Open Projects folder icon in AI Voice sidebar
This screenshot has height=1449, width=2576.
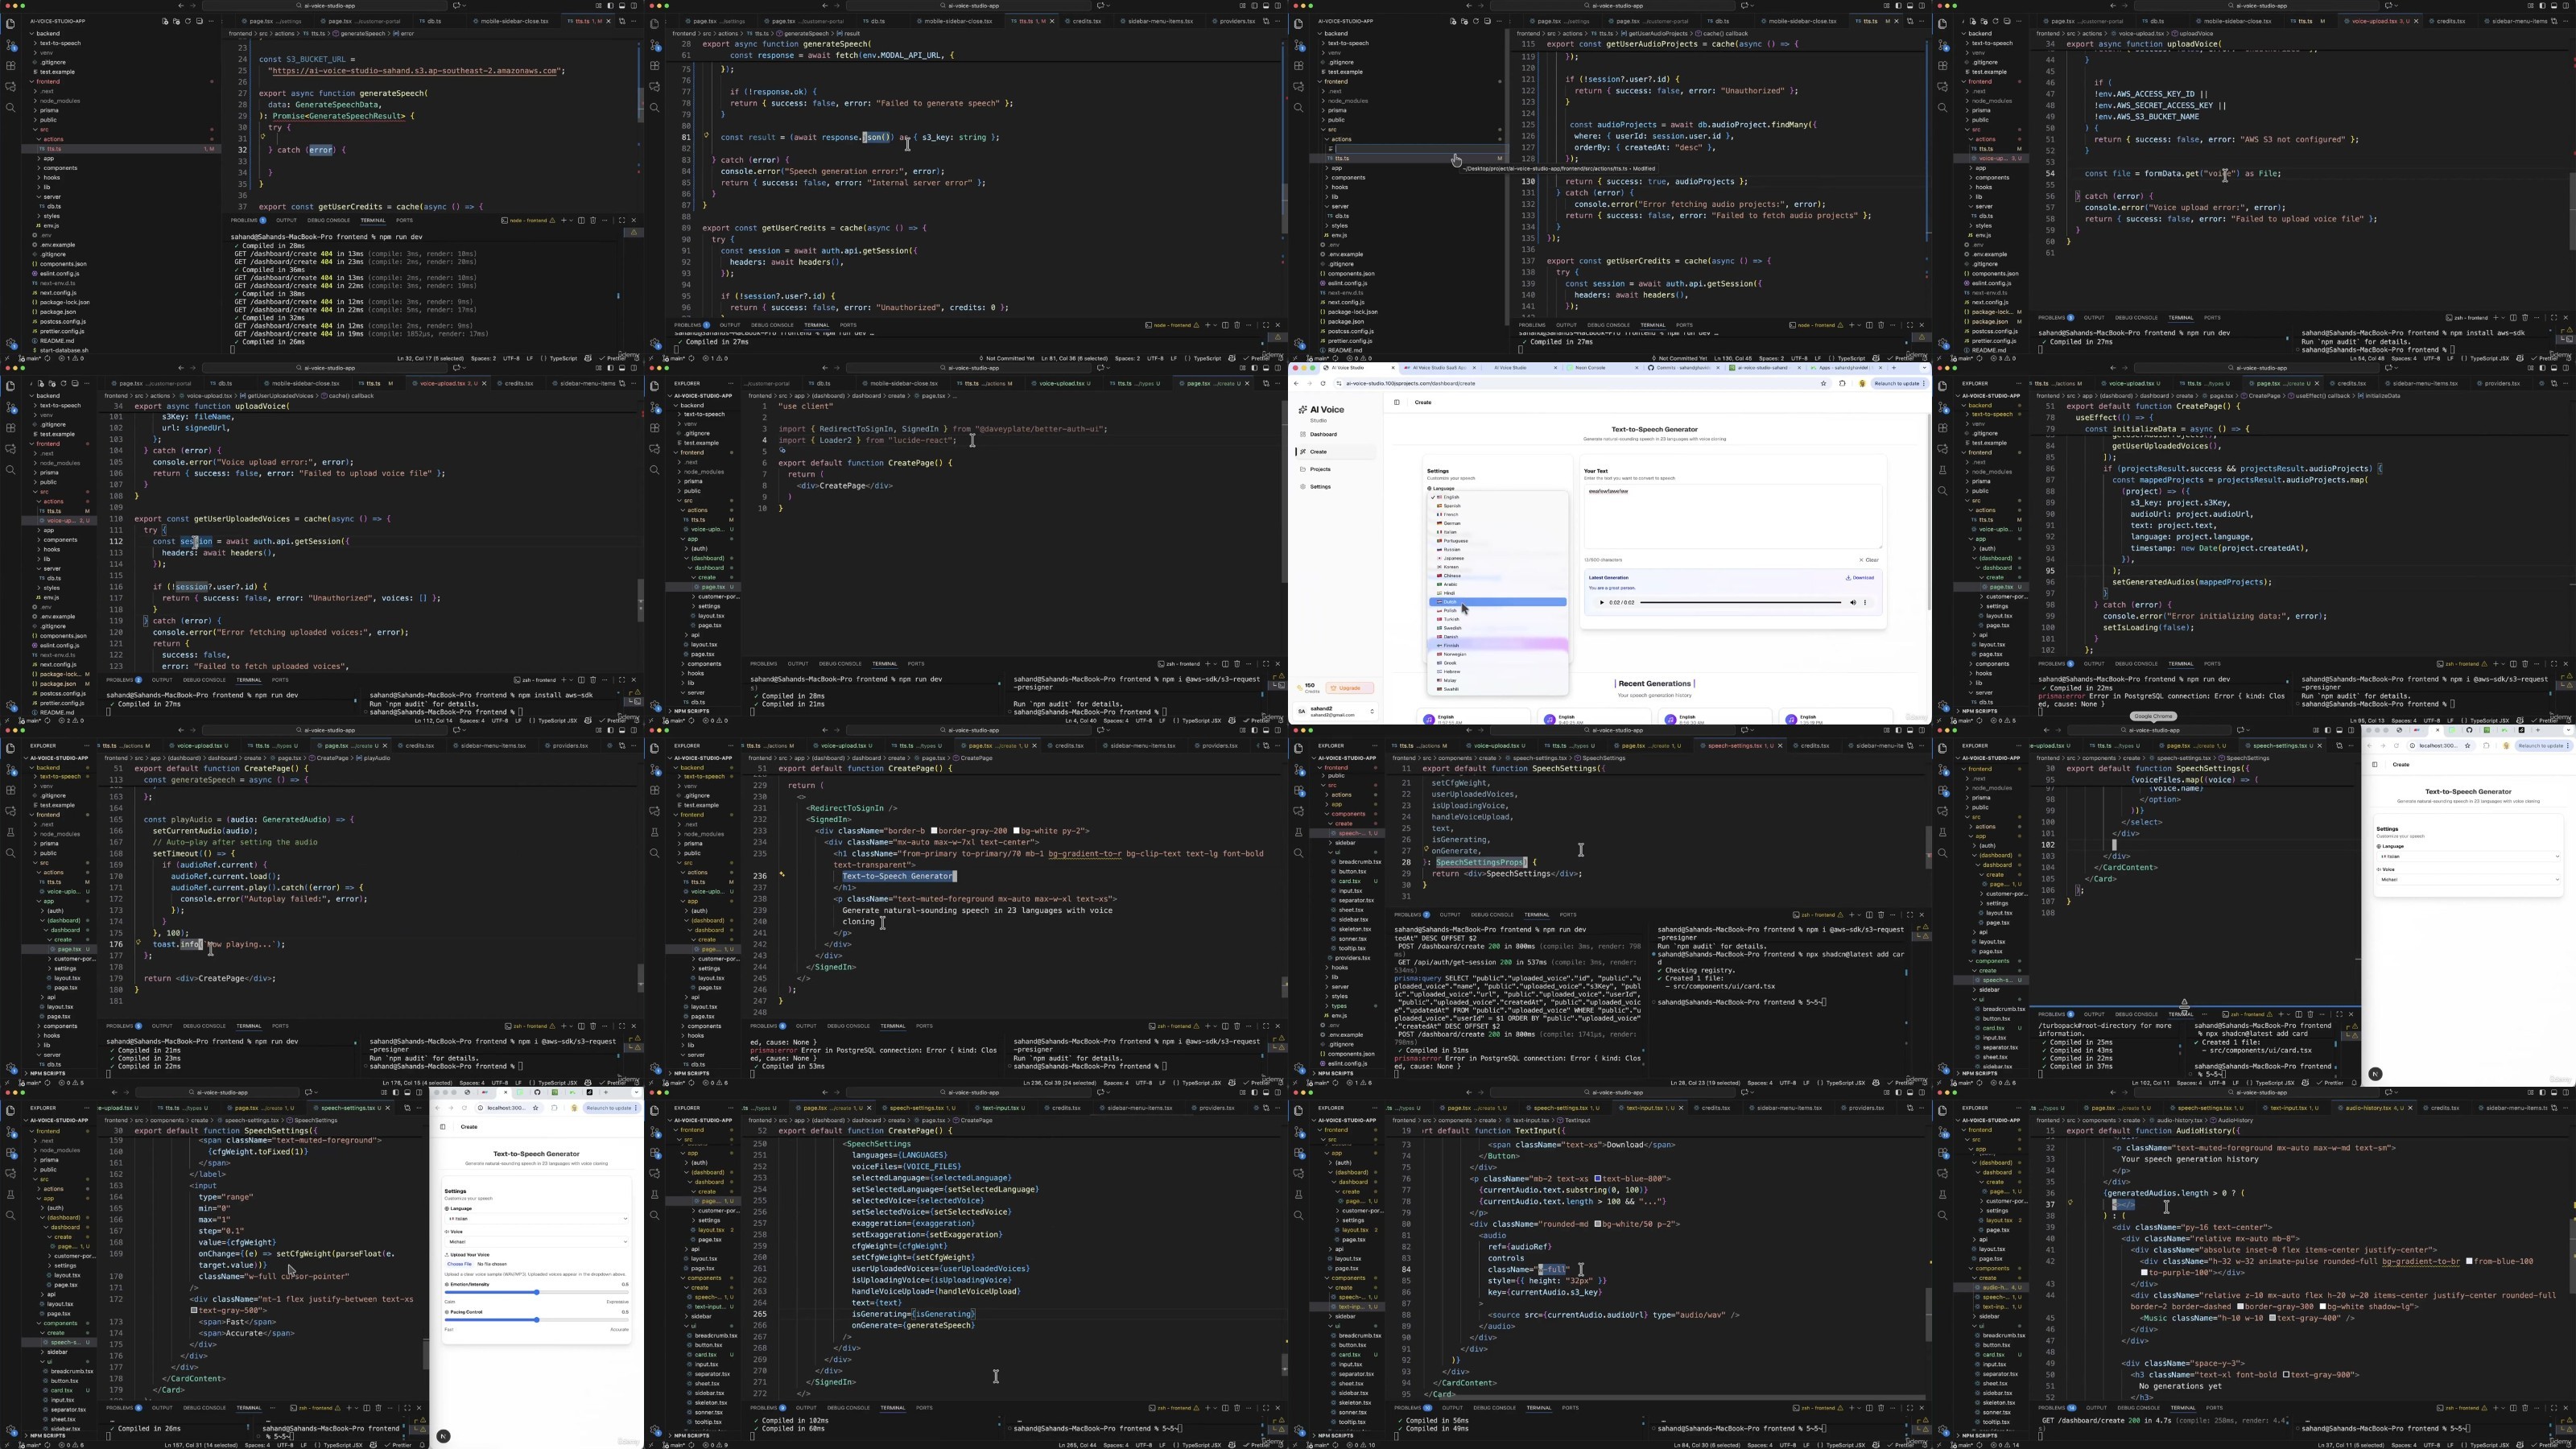pos(1303,469)
